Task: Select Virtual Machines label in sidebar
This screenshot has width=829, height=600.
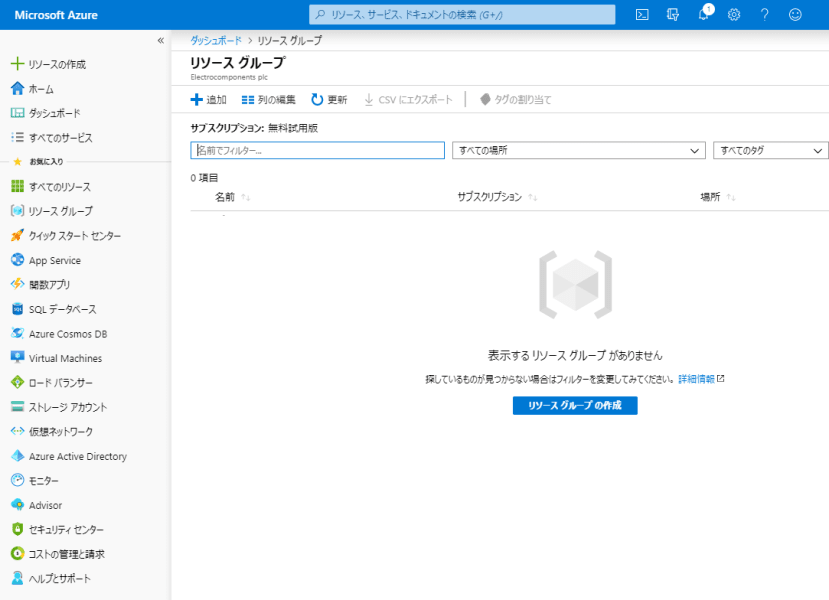Action: [66, 358]
